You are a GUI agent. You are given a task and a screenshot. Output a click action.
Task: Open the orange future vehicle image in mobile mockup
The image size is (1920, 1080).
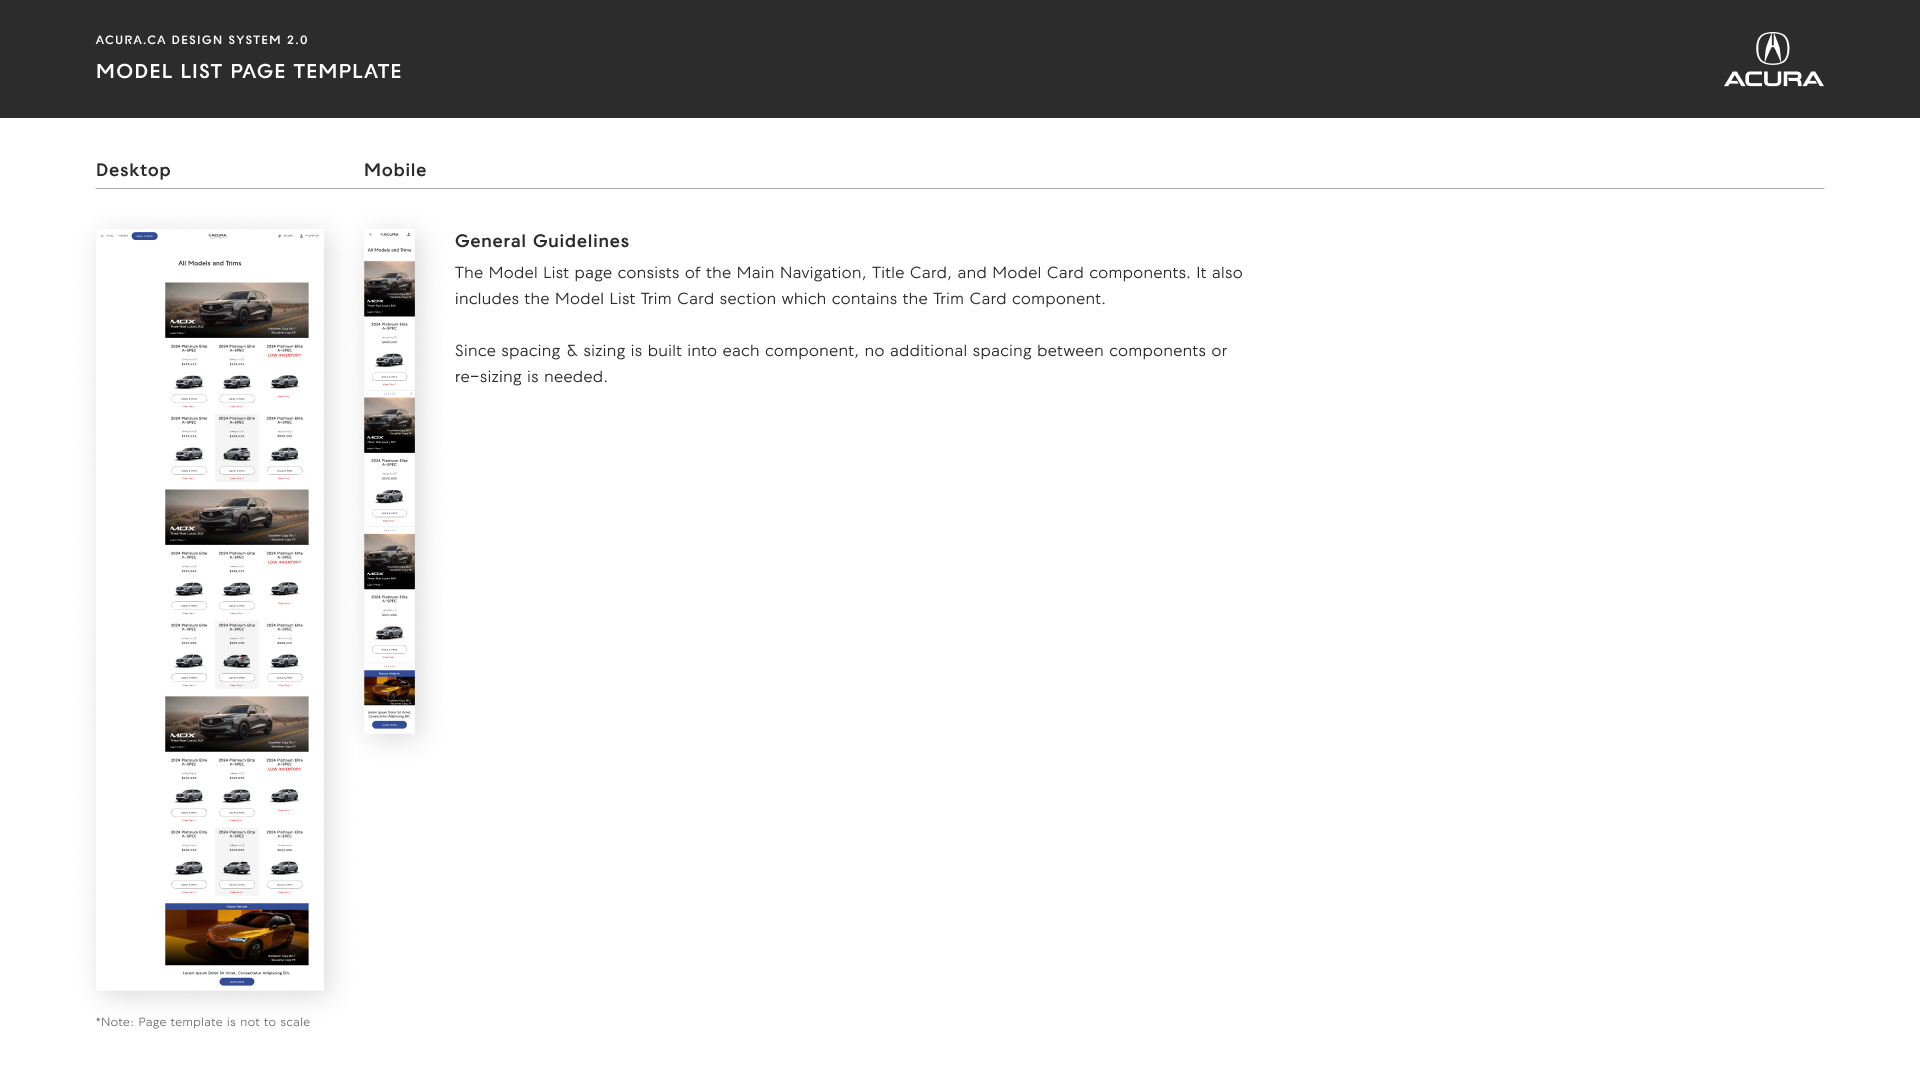389,691
